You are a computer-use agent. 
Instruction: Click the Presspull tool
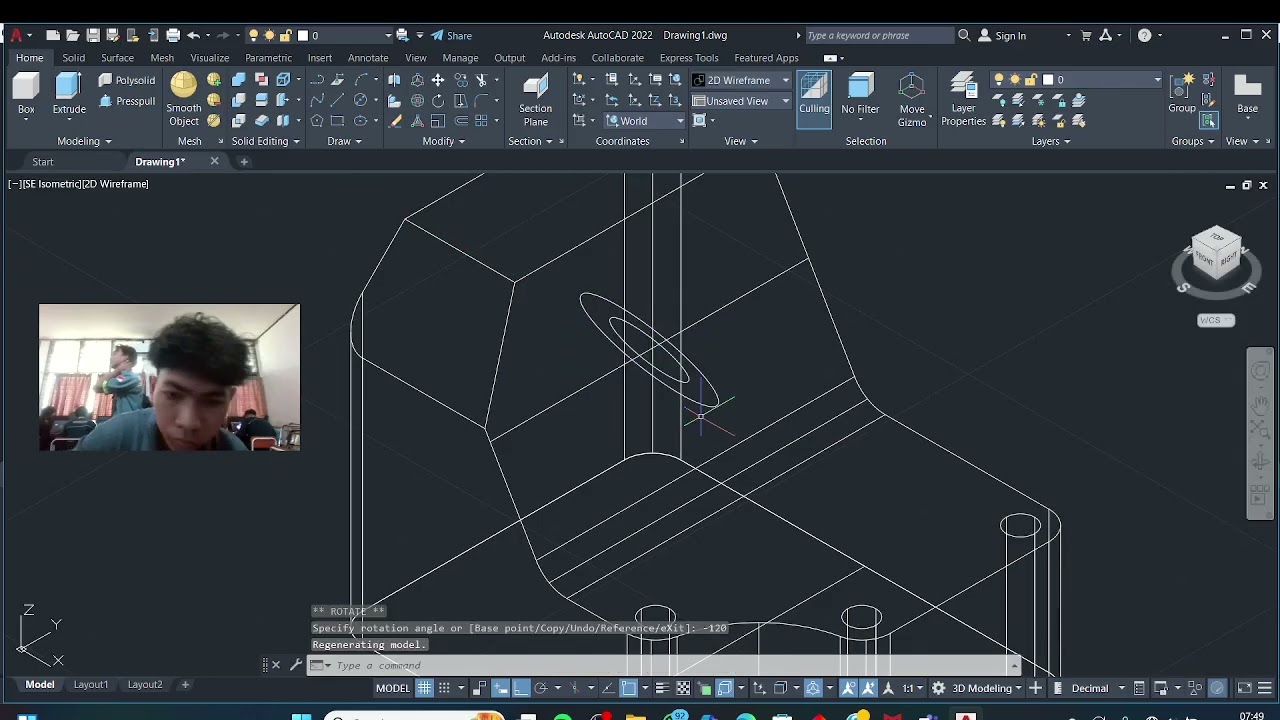(x=126, y=101)
